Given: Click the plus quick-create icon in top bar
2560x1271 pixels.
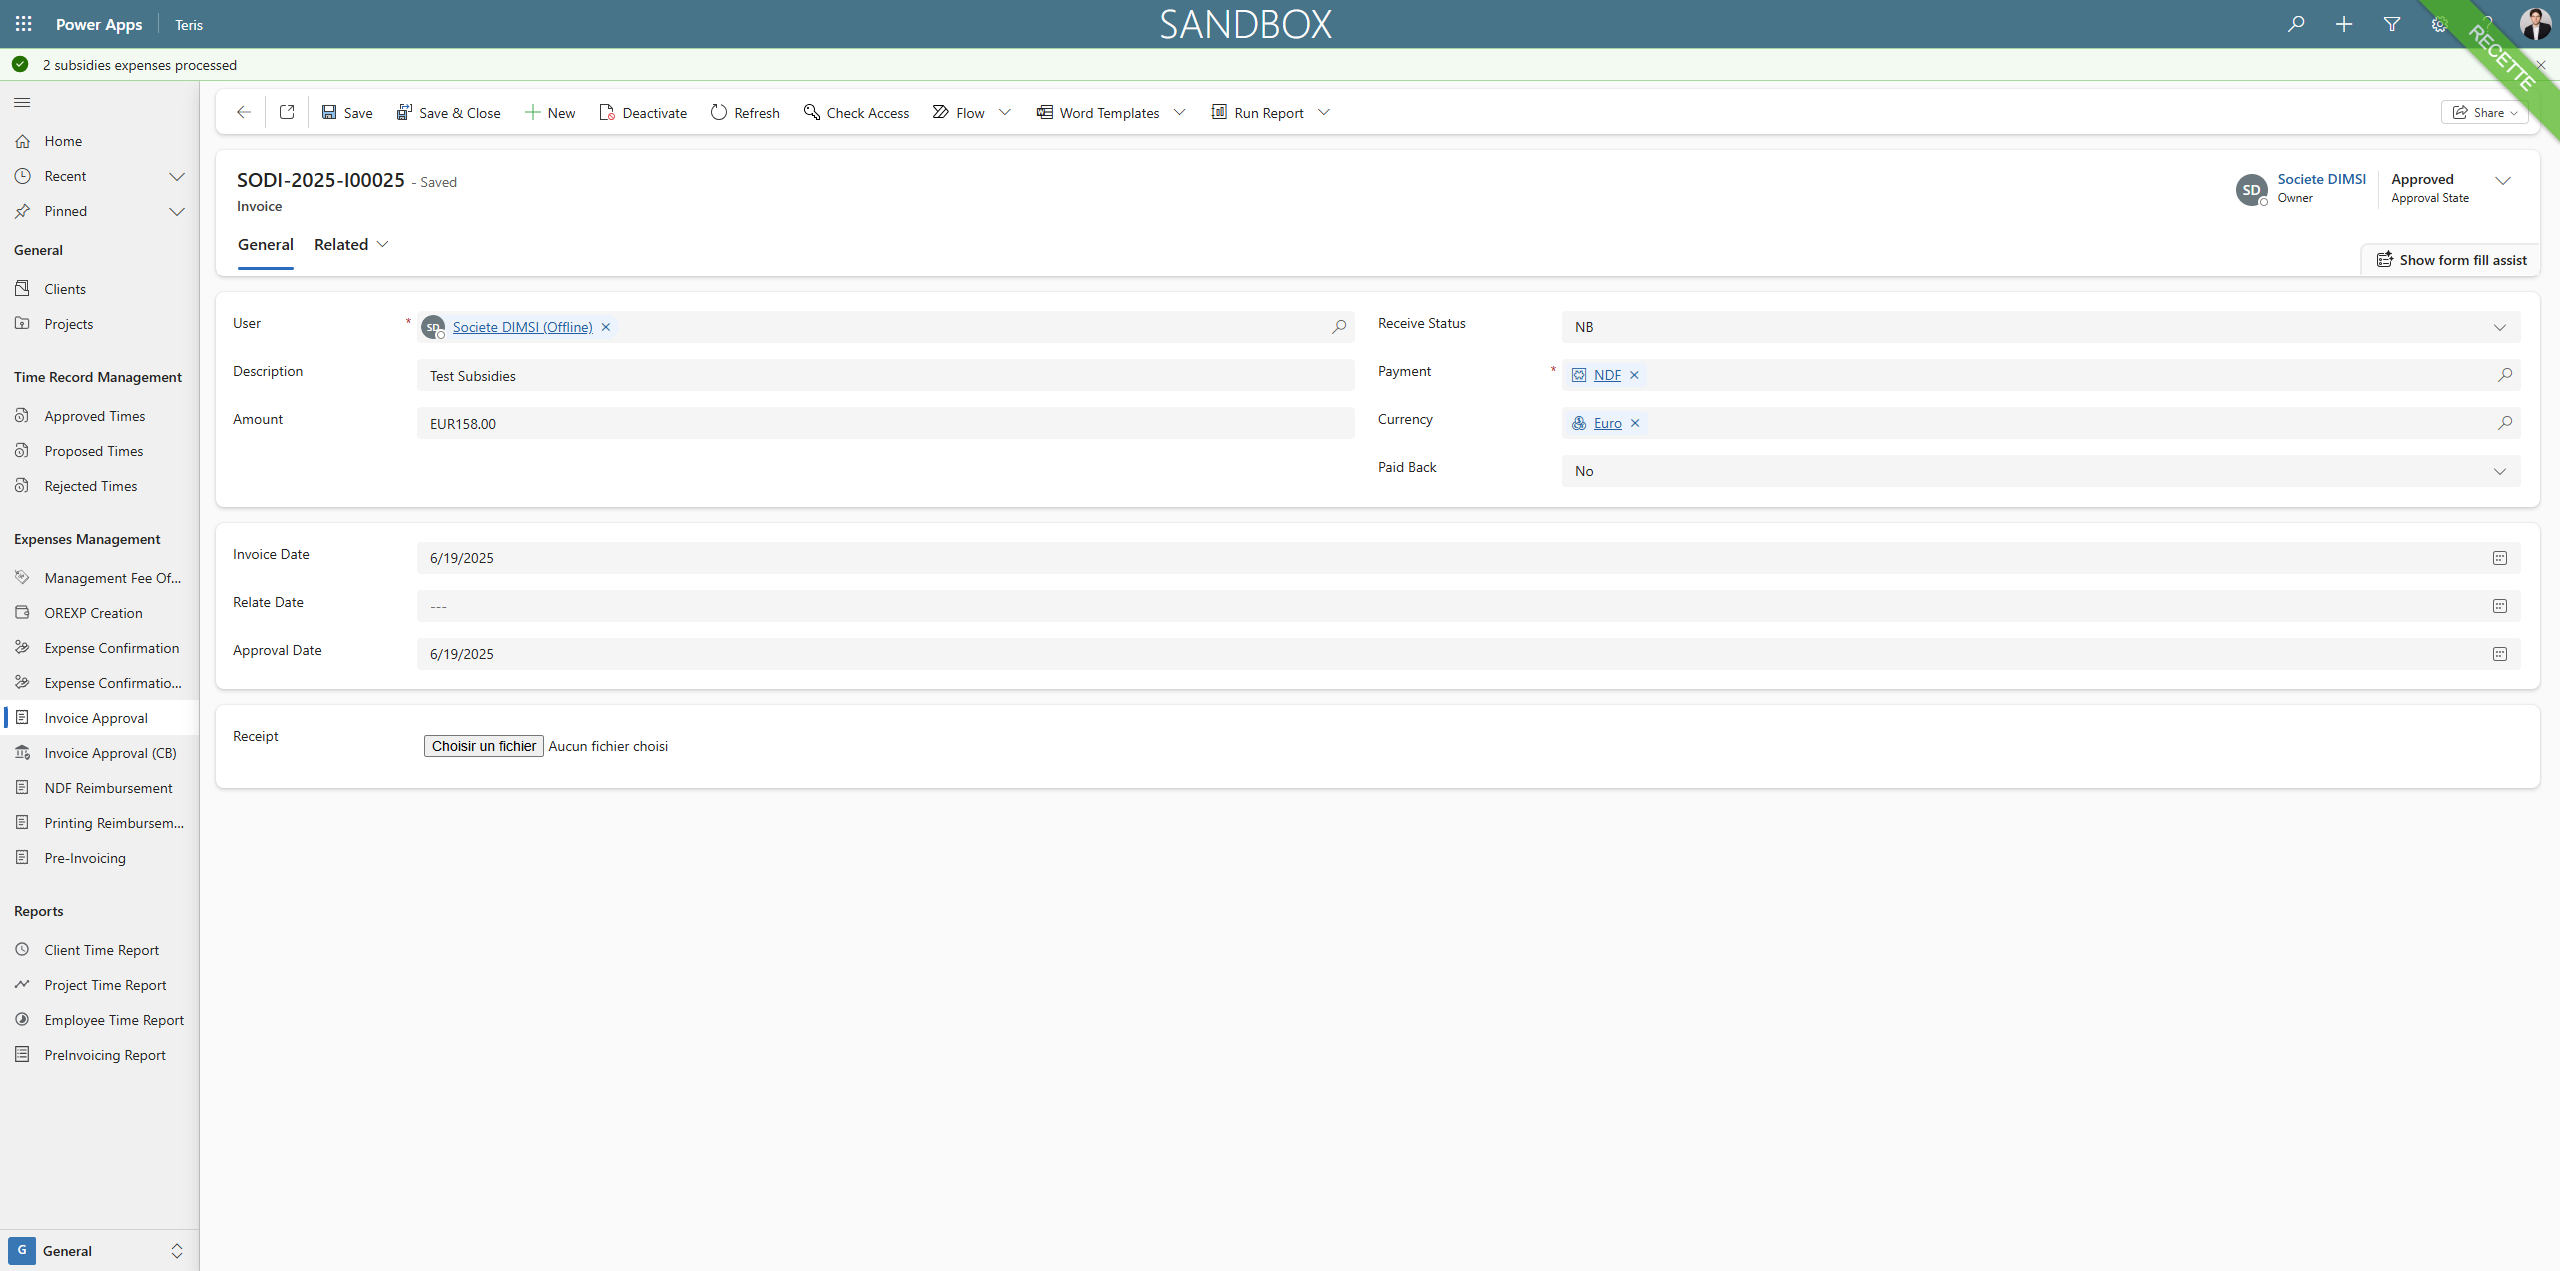Looking at the screenshot, I should coord(2344,24).
